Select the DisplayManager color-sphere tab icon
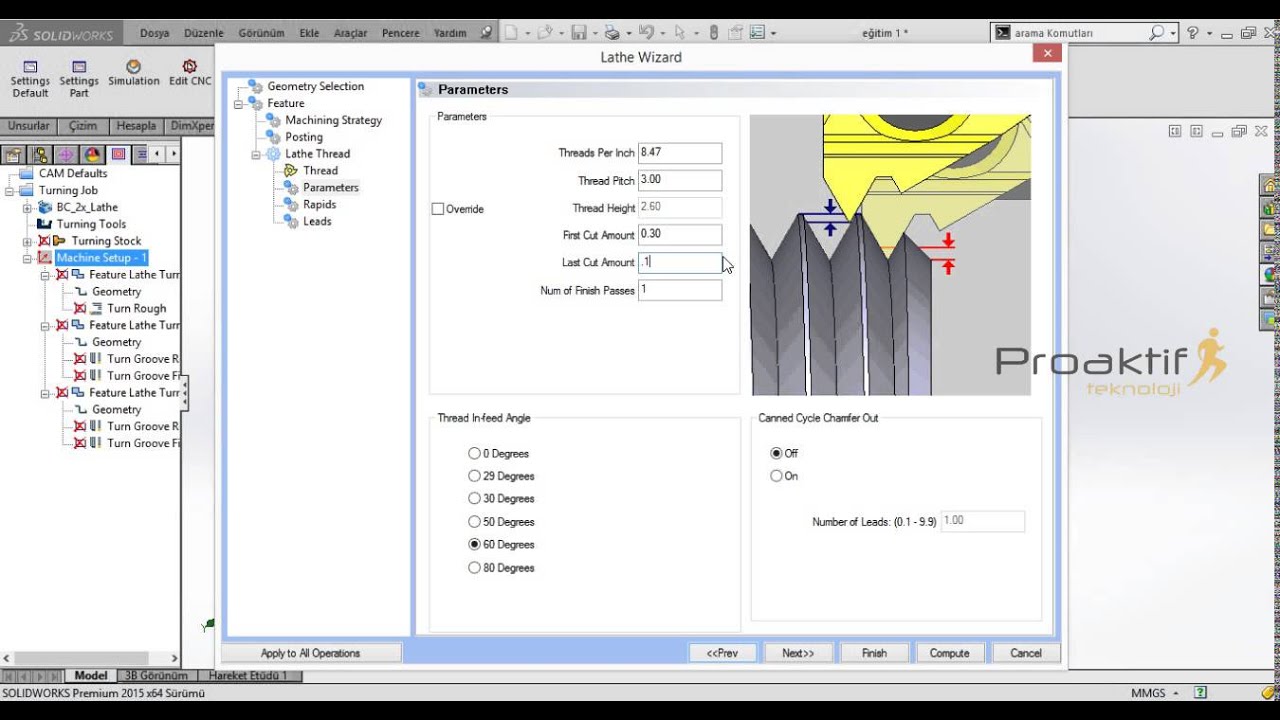 click(x=92, y=154)
